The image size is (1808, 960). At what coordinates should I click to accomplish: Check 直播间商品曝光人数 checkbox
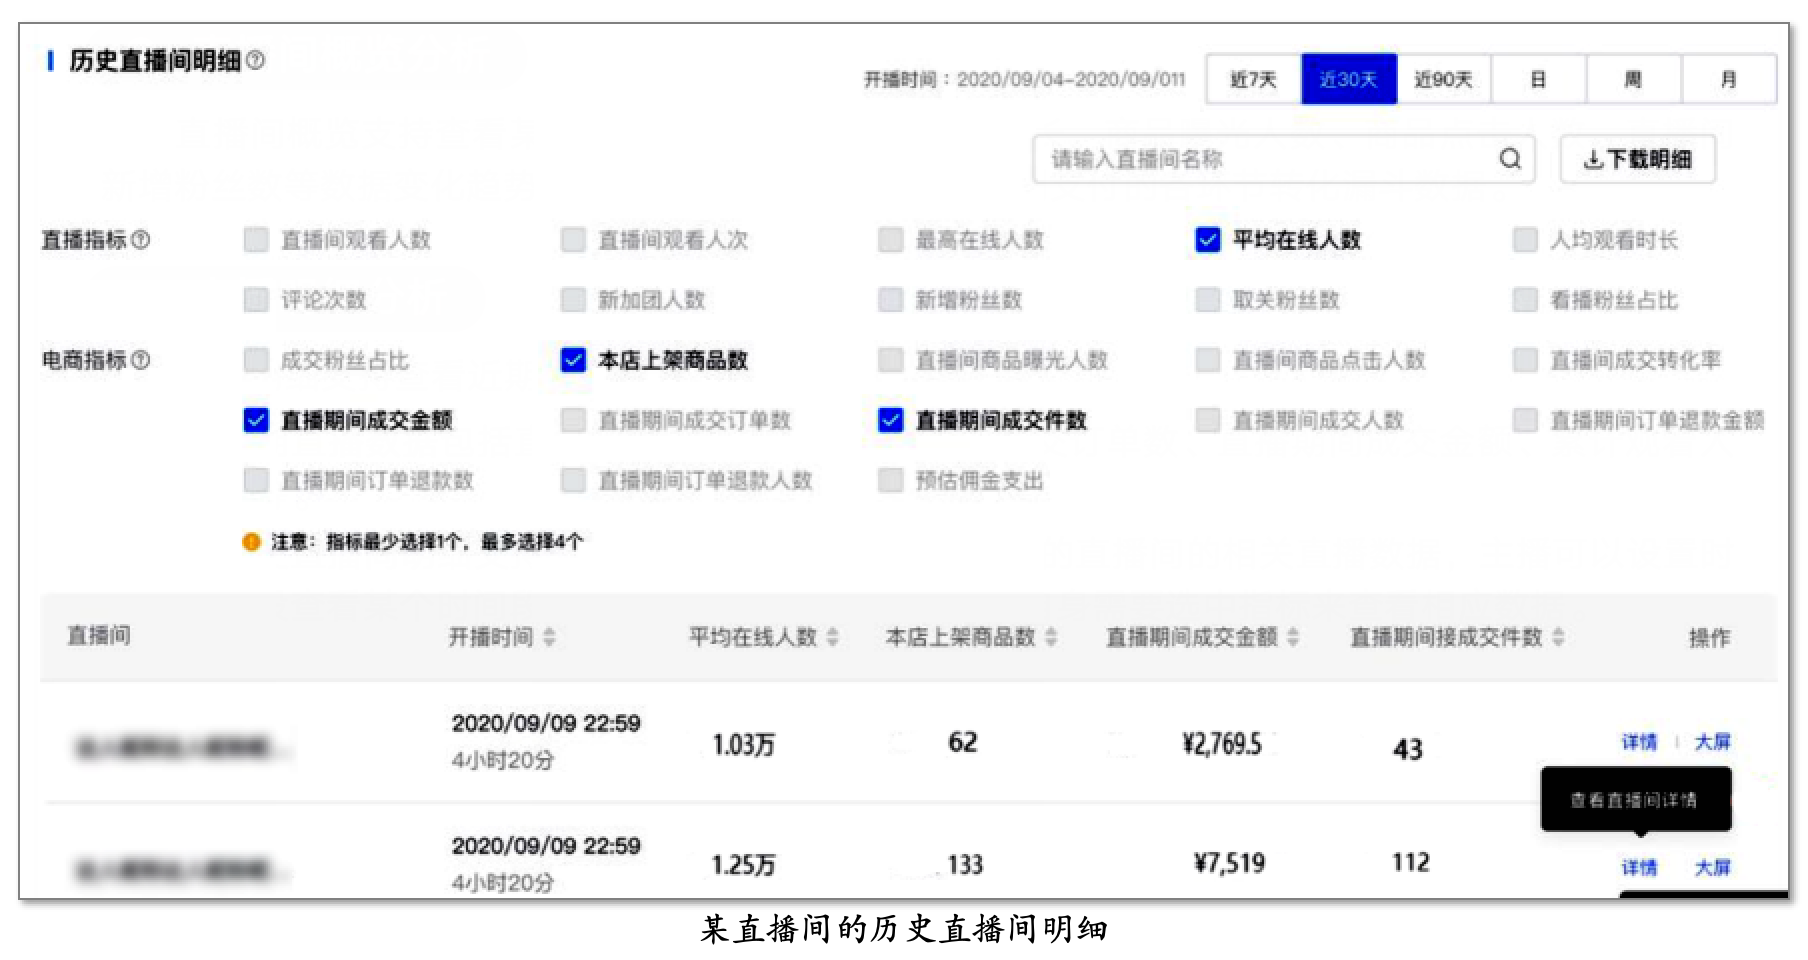(x=890, y=360)
